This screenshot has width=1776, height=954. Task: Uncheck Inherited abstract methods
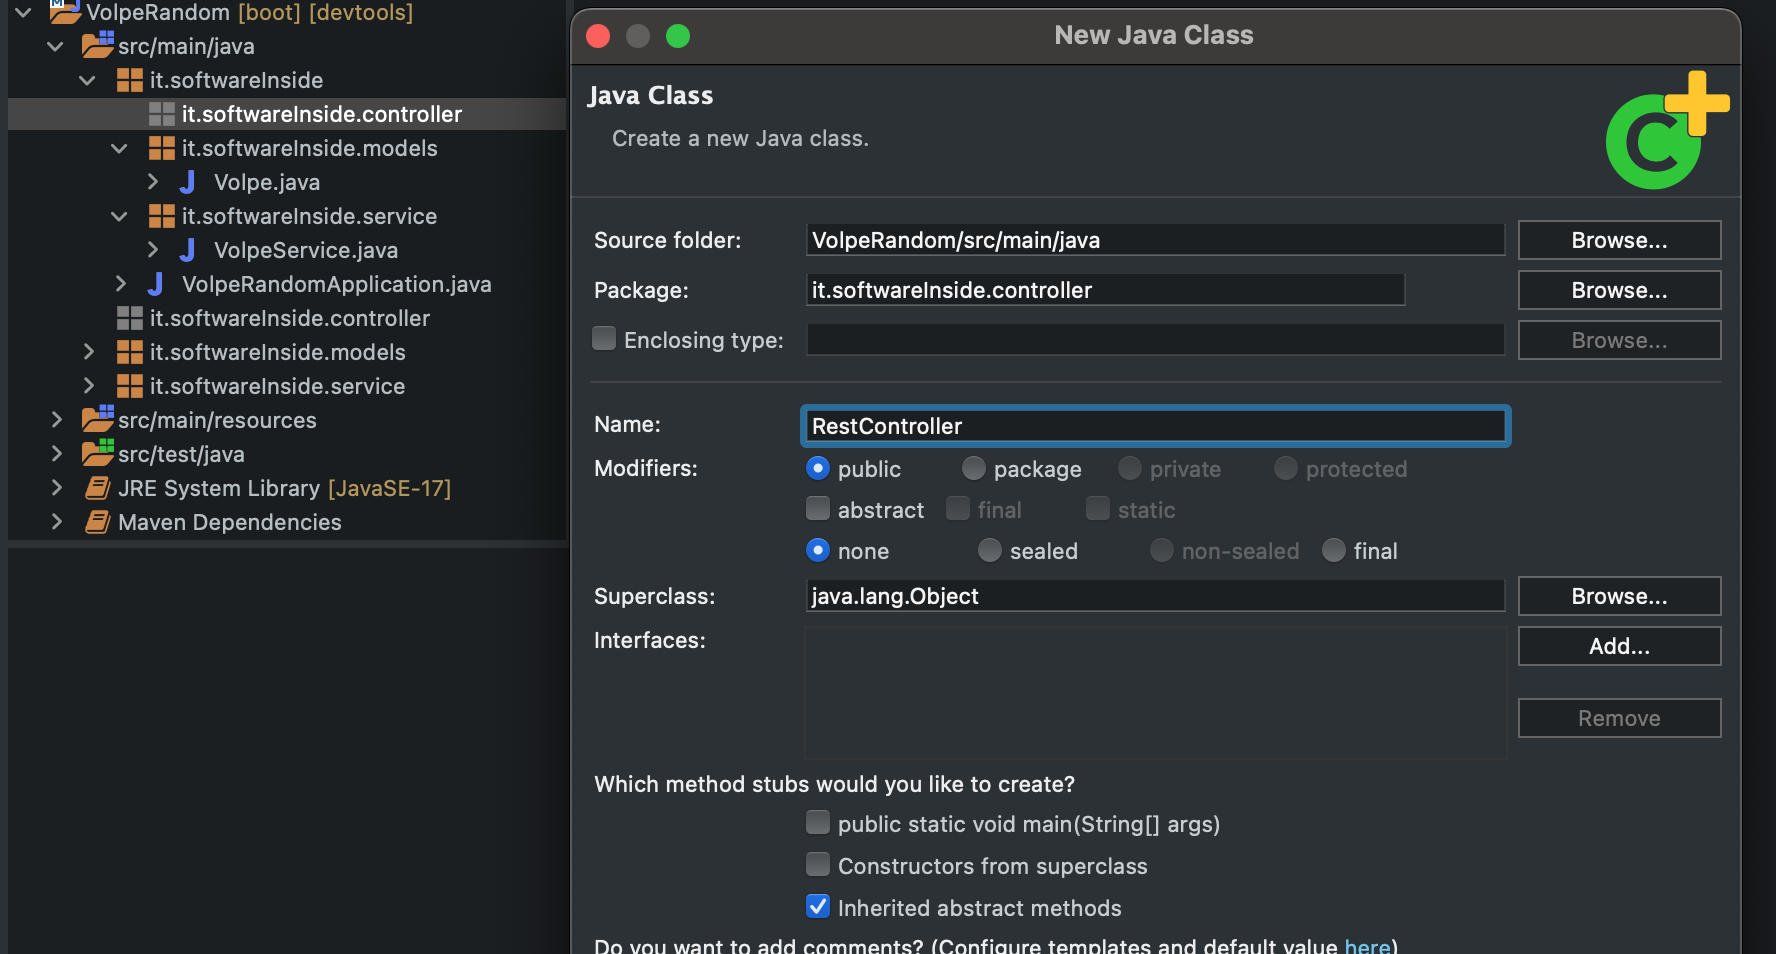[x=818, y=906]
